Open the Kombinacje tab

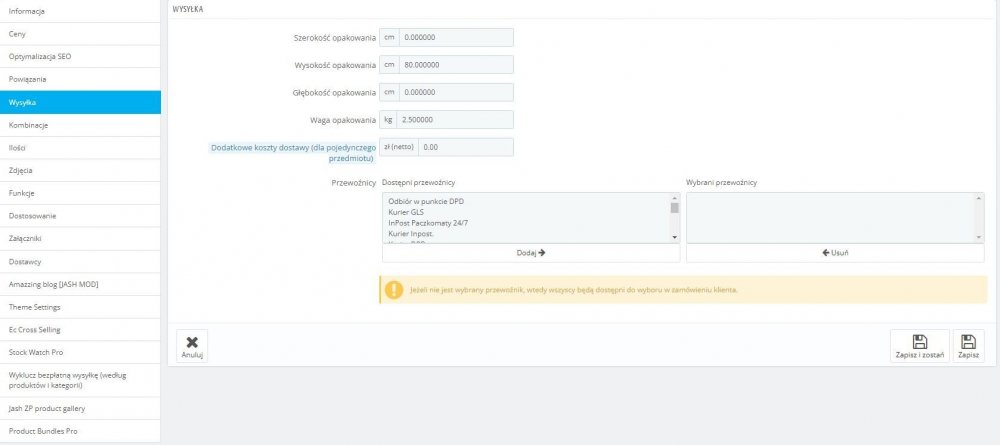pos(80,125)
